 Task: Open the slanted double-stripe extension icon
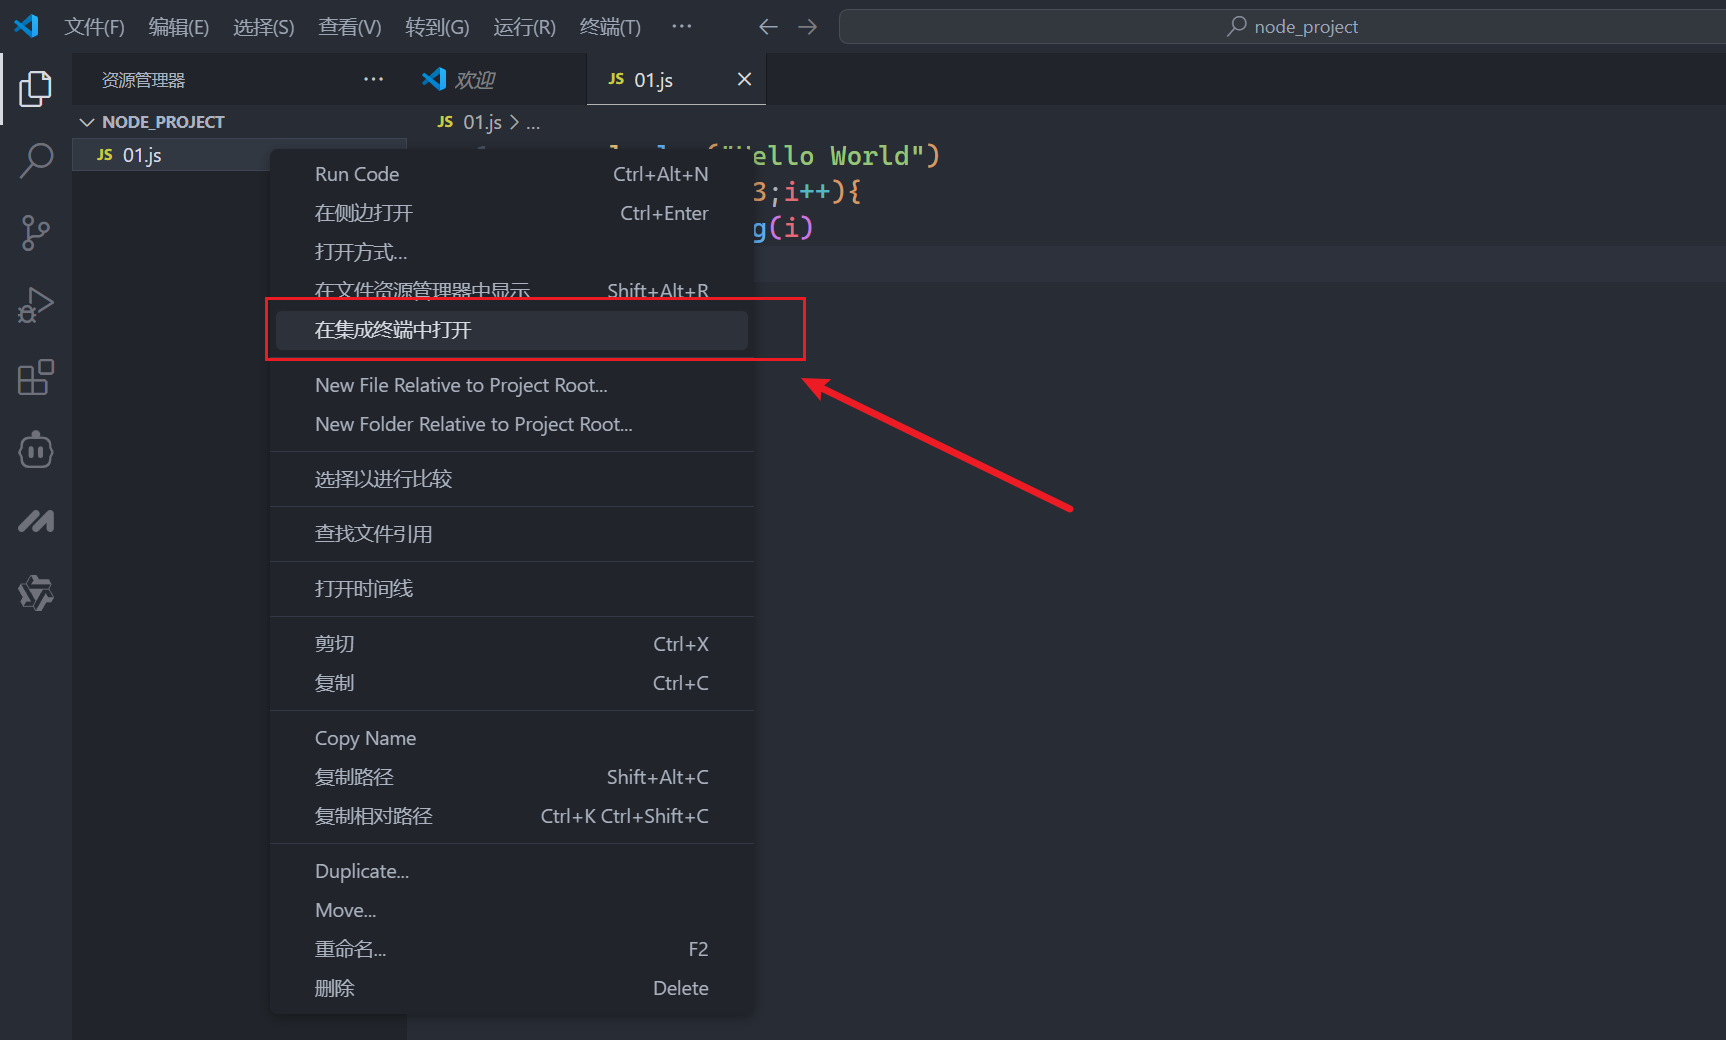click(36, 521)
